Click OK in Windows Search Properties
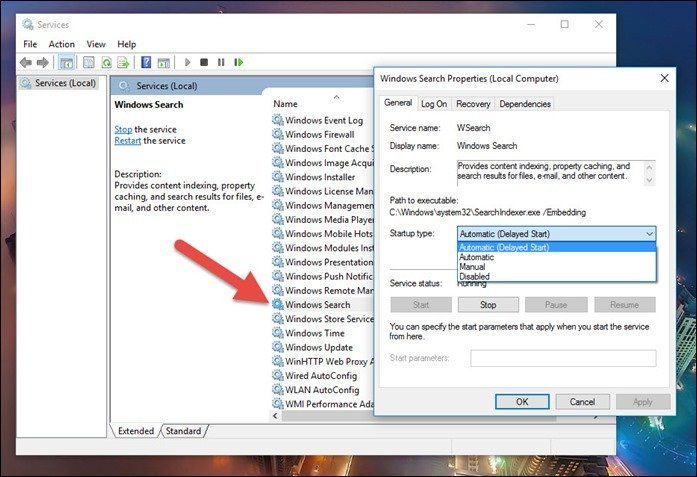697x477 pixels. tap(522, 402)
